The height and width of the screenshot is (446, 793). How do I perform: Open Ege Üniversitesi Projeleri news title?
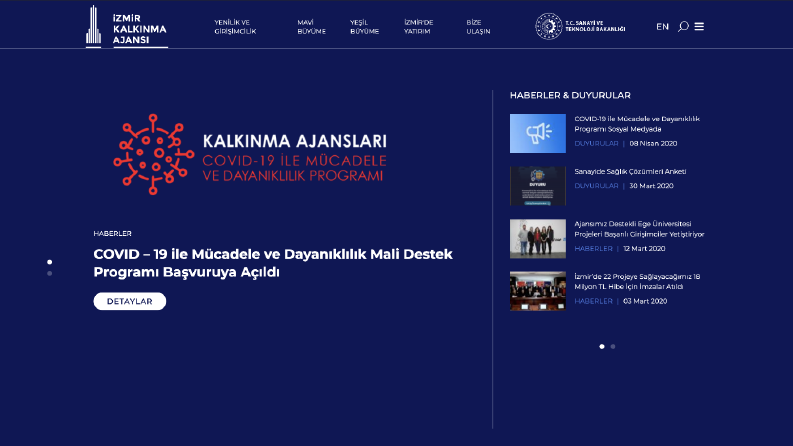[639, 229]
